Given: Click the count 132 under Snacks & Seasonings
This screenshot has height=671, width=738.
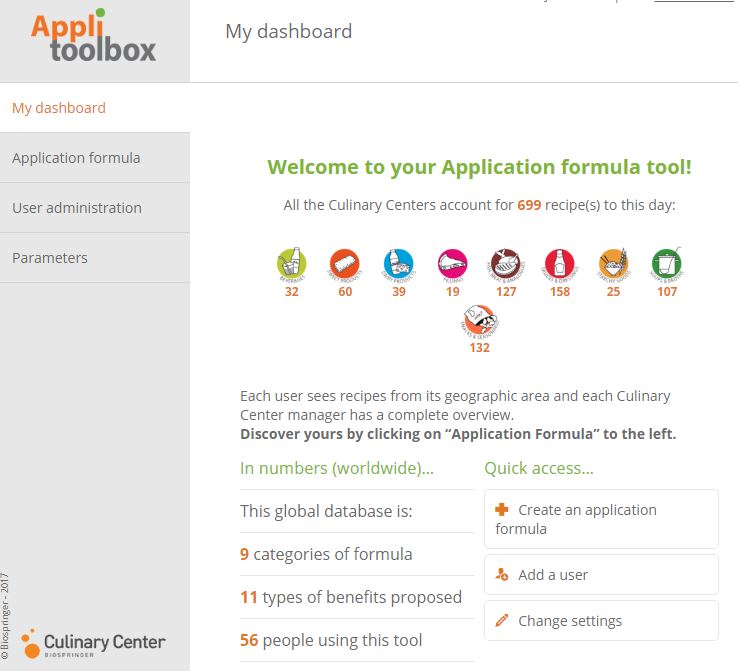Looking at the screenshot, I should [479, 348].
